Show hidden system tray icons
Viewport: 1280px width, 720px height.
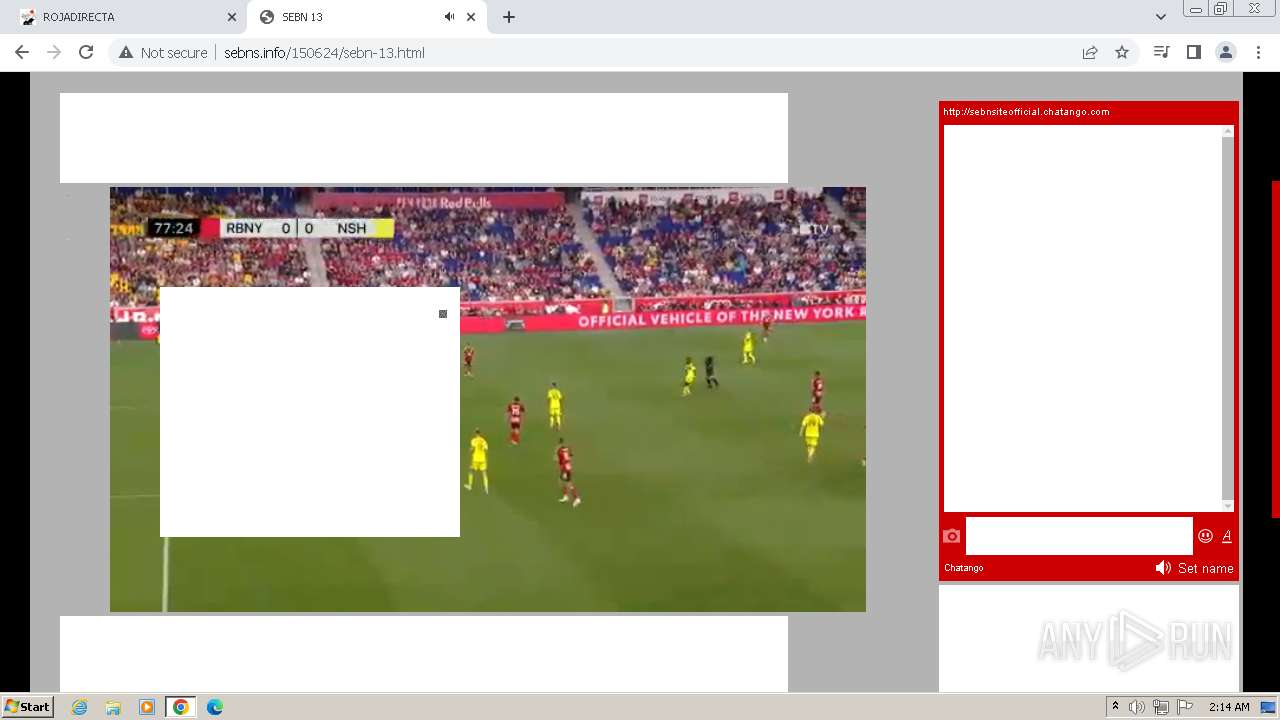pyautogui.click(x=1115, y=706)
